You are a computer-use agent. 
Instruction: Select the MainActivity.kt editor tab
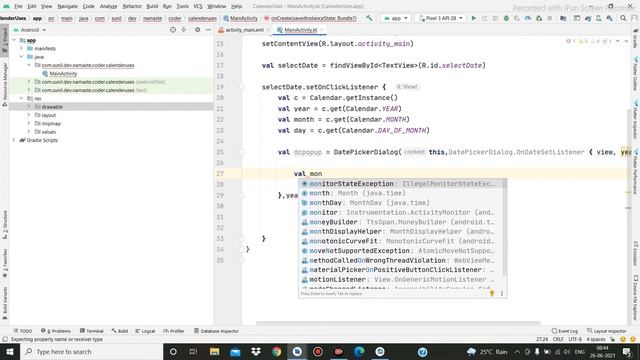[300, 30]
